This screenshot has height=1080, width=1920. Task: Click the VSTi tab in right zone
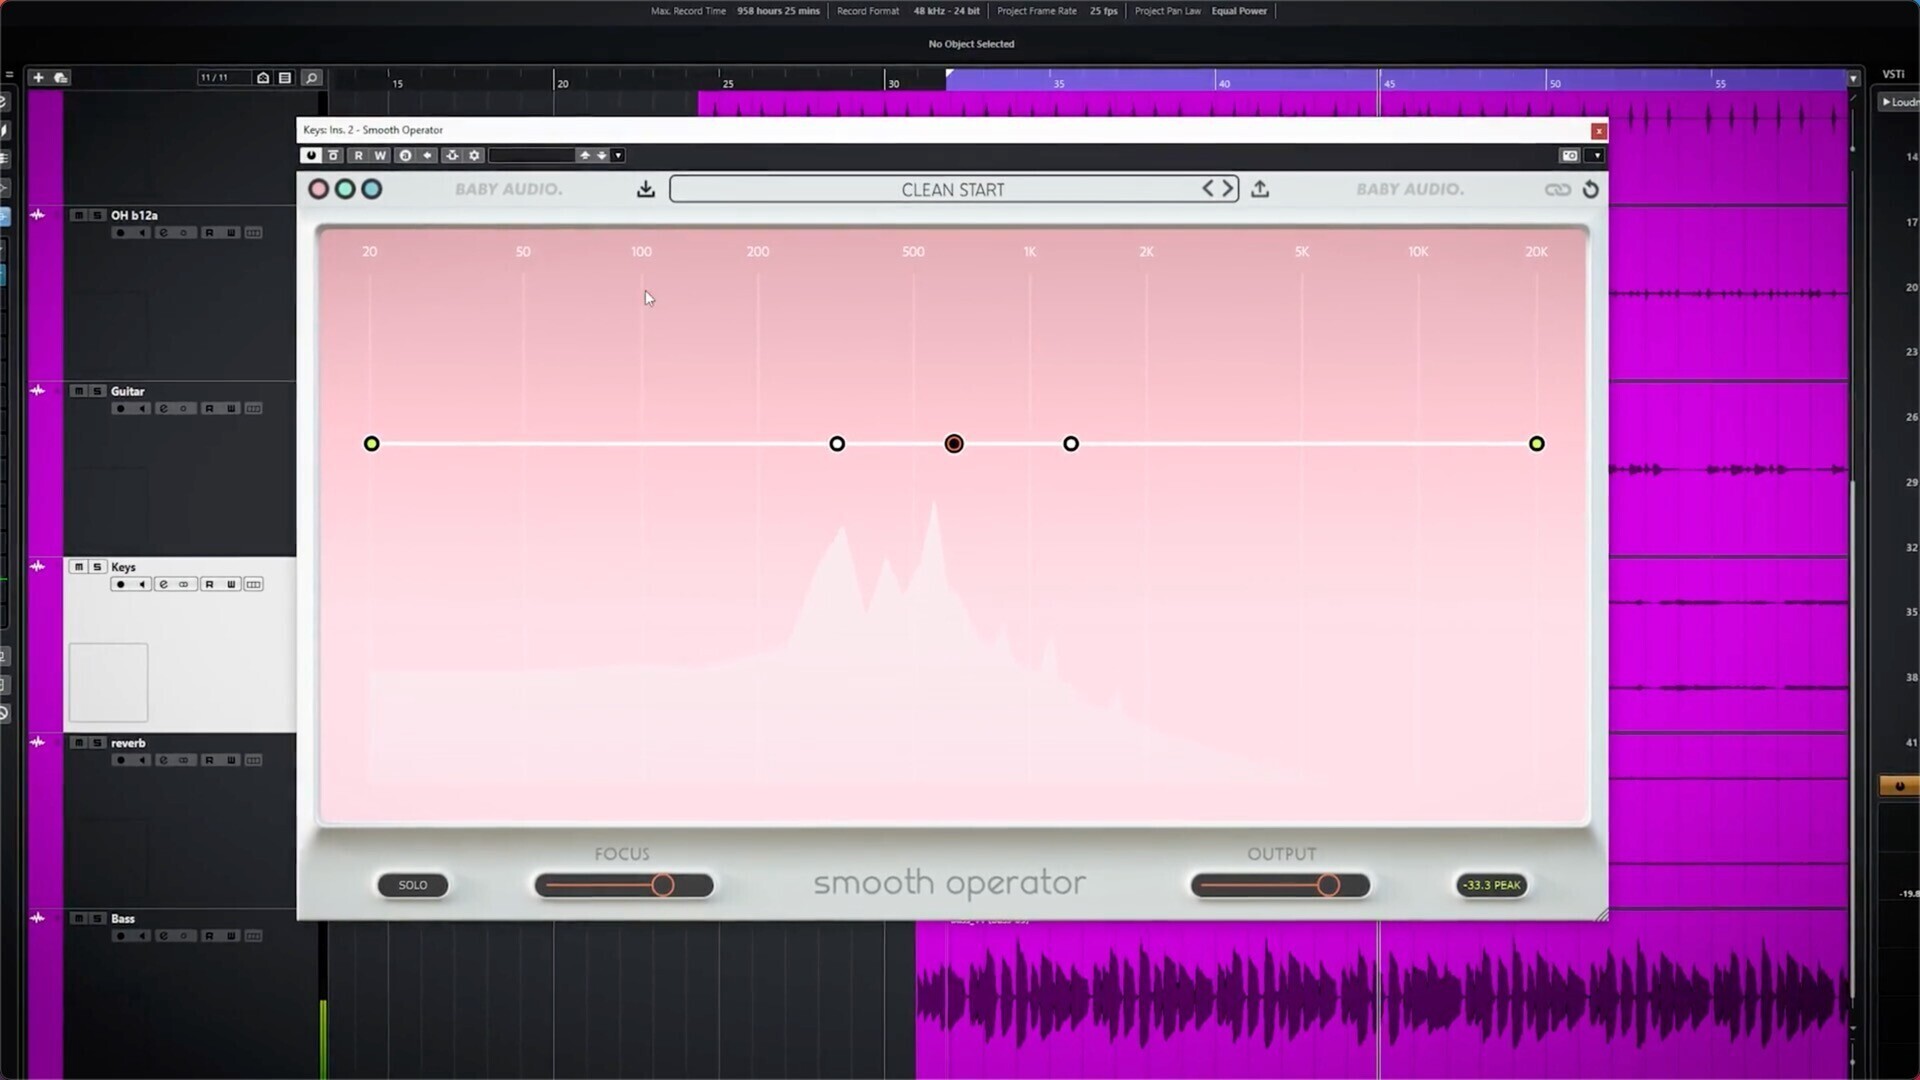point(1893,75)
